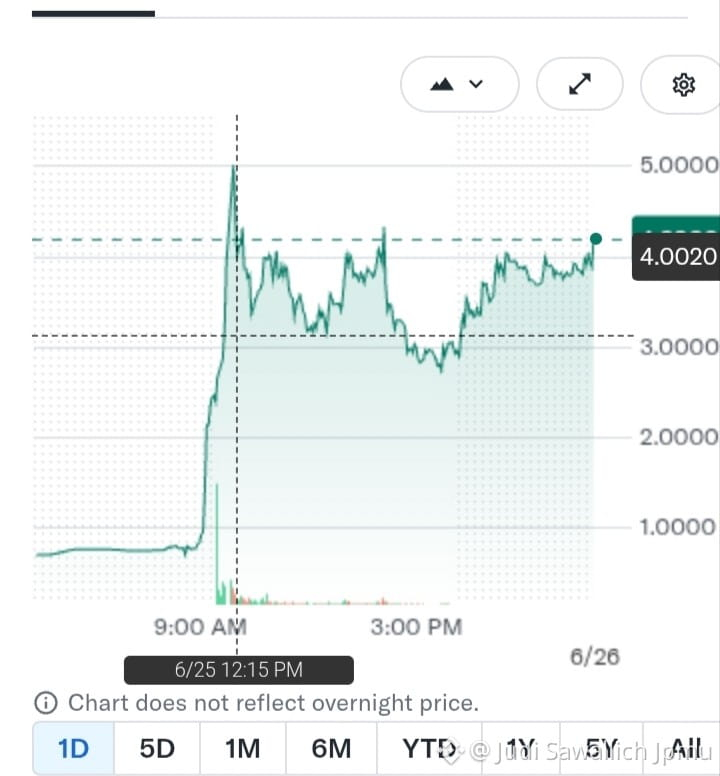
Task: Open chart type mountain icon
Action: click(x=442, y=85)
